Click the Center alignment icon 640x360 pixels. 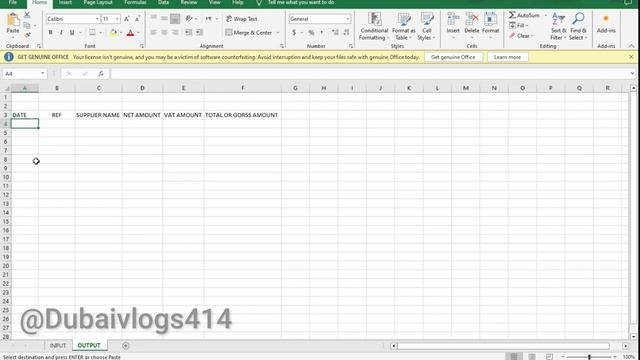pyautogui.click(x=164, y=32)
